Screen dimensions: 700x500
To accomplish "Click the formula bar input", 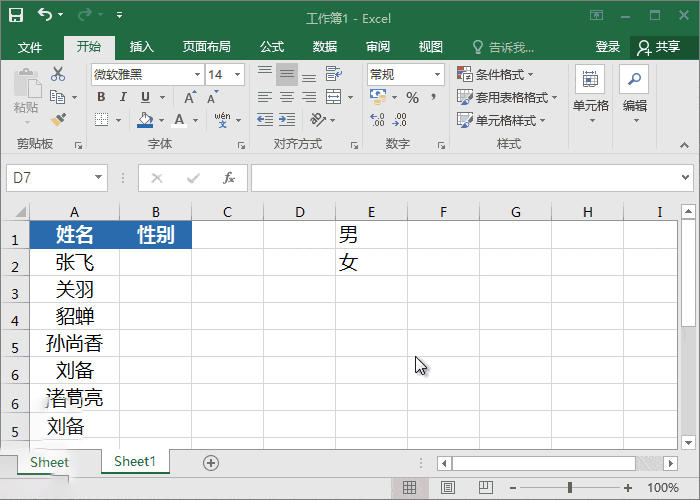I will [464, 178].
